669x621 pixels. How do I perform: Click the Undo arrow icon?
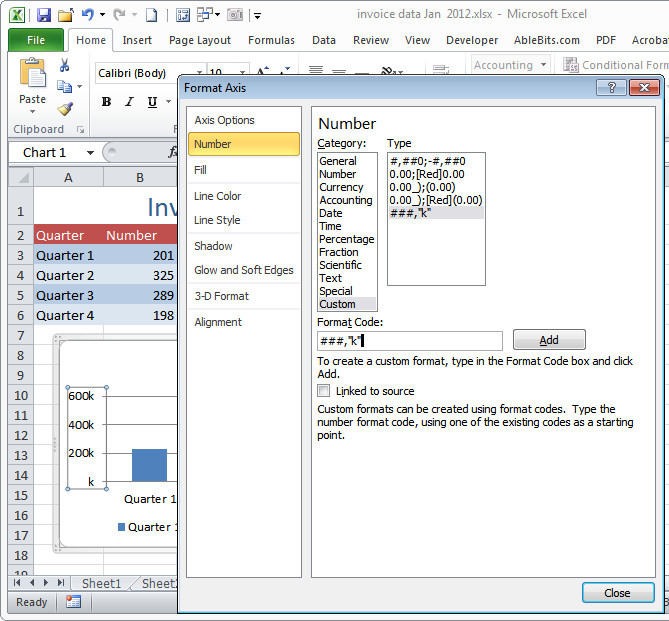click(x=87, y=15)
